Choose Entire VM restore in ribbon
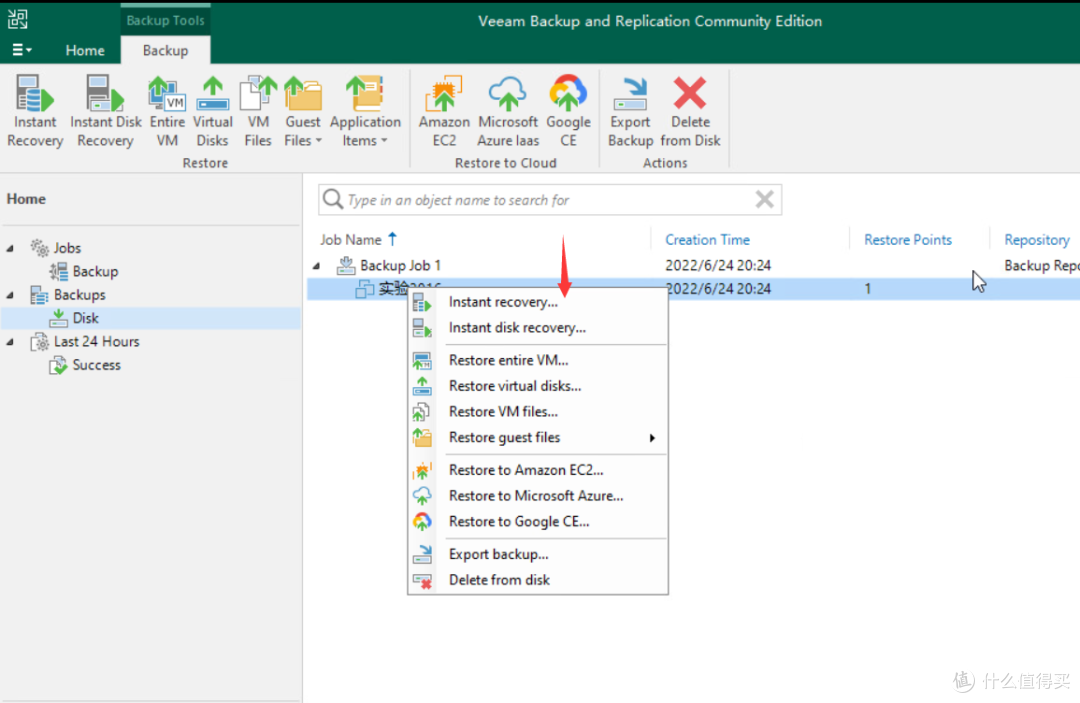The image size is (1080, 703). point(167,110)
